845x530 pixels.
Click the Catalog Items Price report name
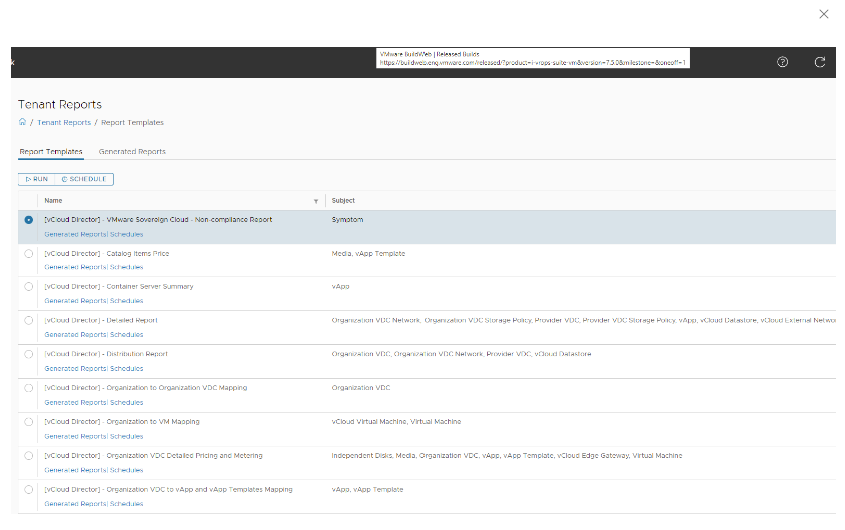(107, 253)
